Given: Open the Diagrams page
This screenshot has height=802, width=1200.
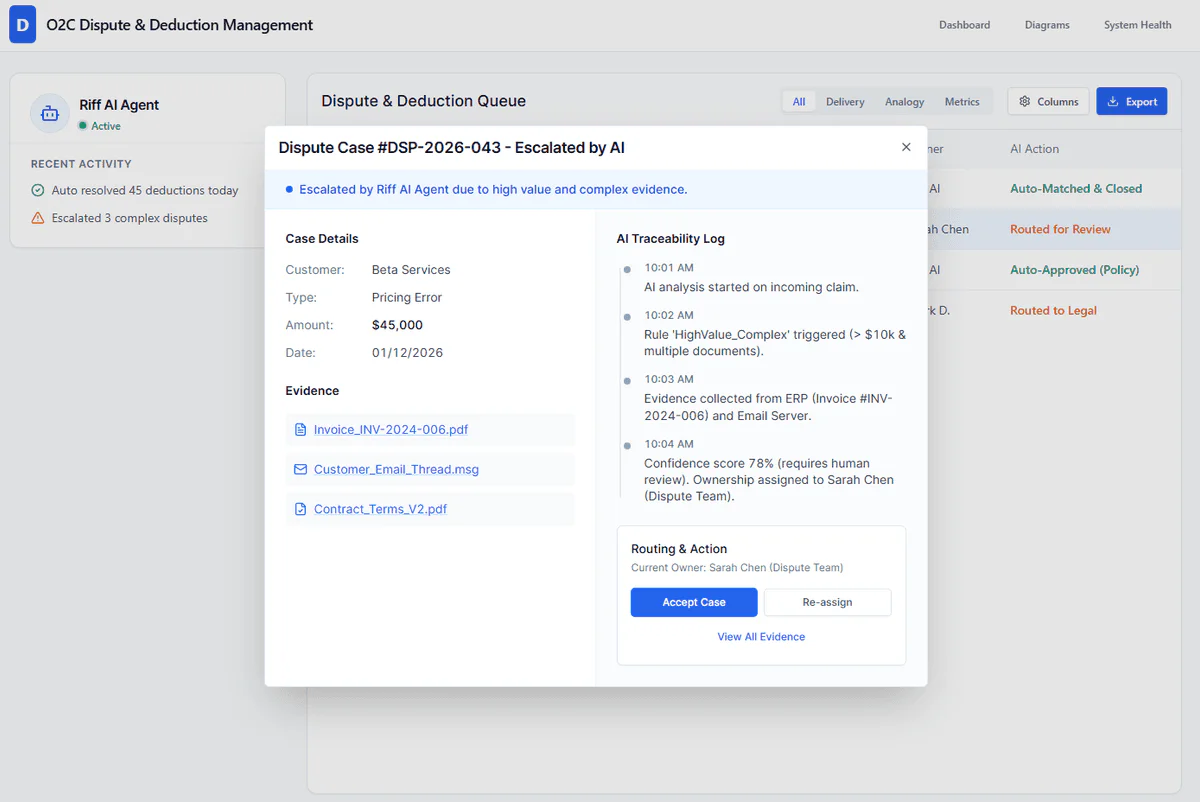Looking at the screenshot, I should (x=1047, y=24).
